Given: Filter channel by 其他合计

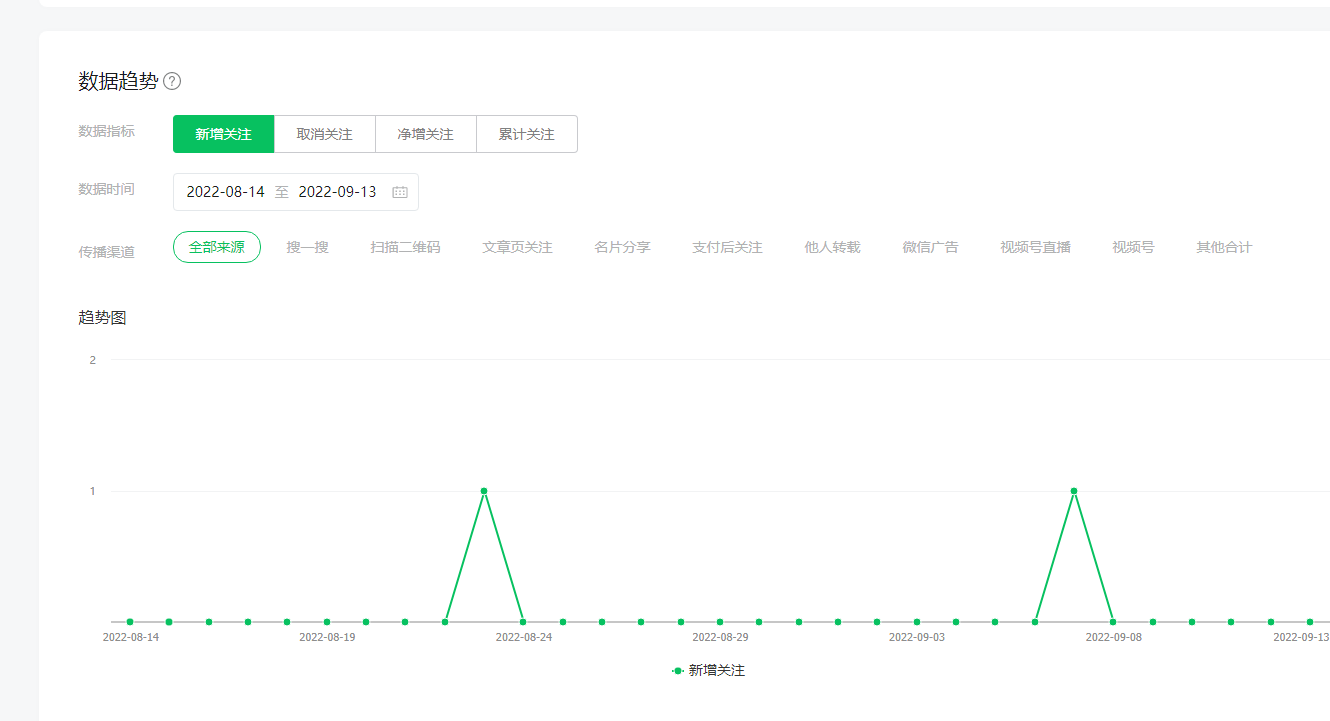Looking at the screenshot, I should tap(1224, 247).
